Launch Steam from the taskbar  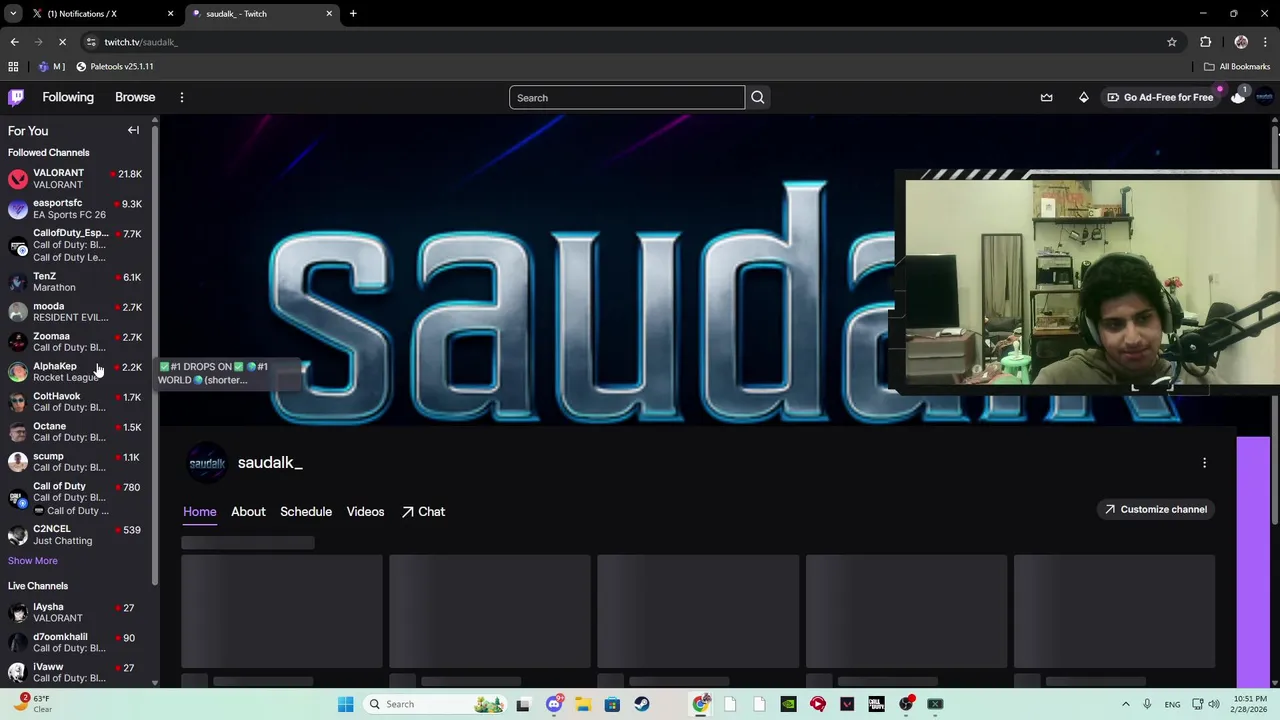pos(641,704)
